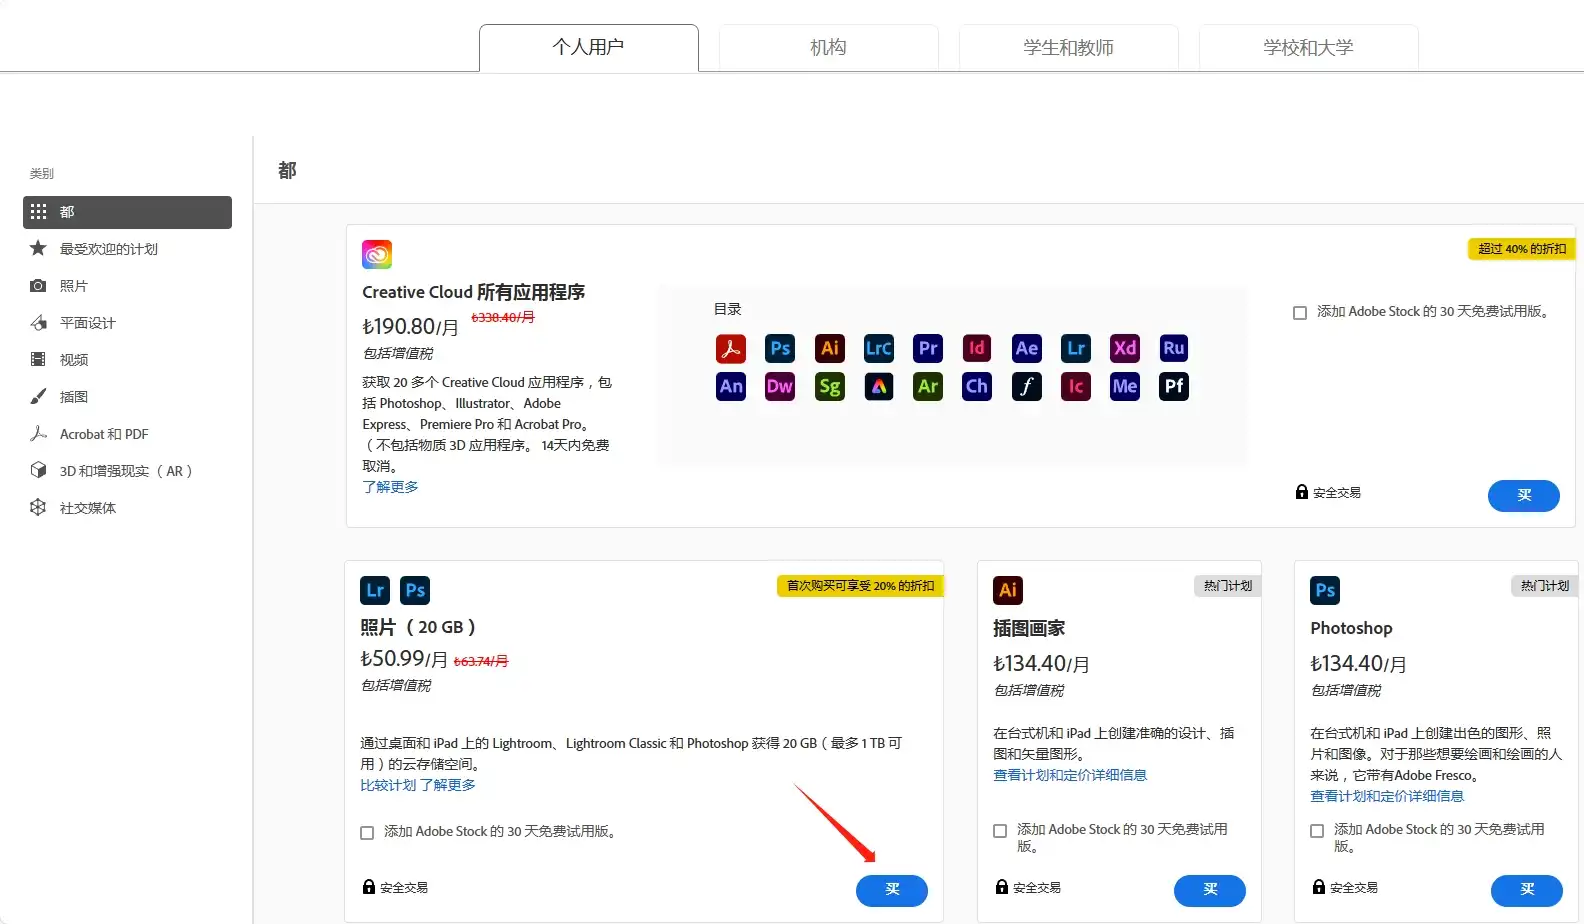Click the After Effects Ae icon

pyautogui.click(x=1026, y=348)
